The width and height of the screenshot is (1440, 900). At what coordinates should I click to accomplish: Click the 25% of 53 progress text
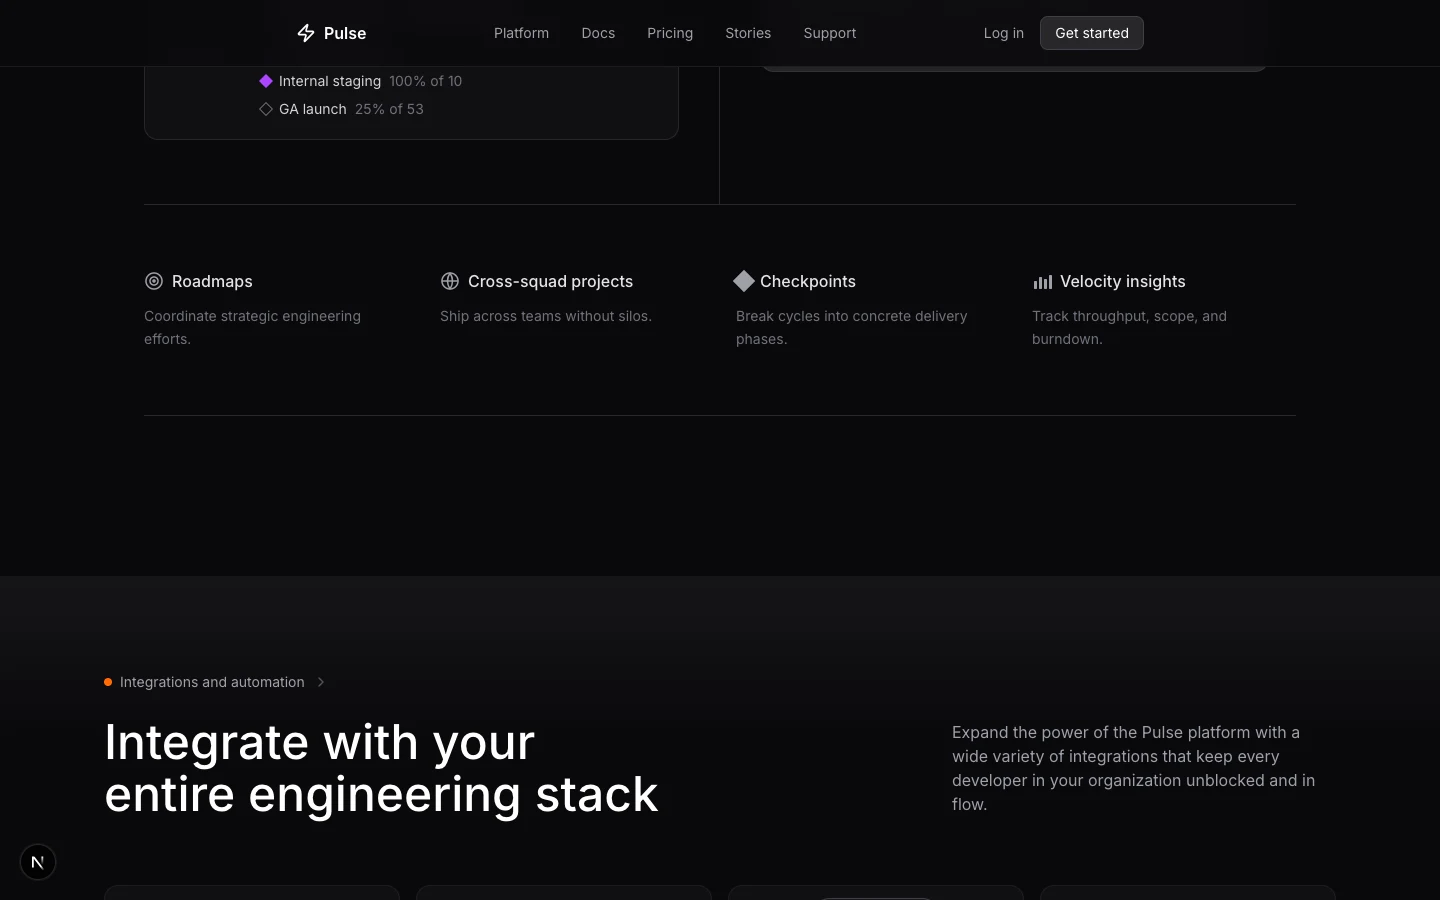click(389, 109)
